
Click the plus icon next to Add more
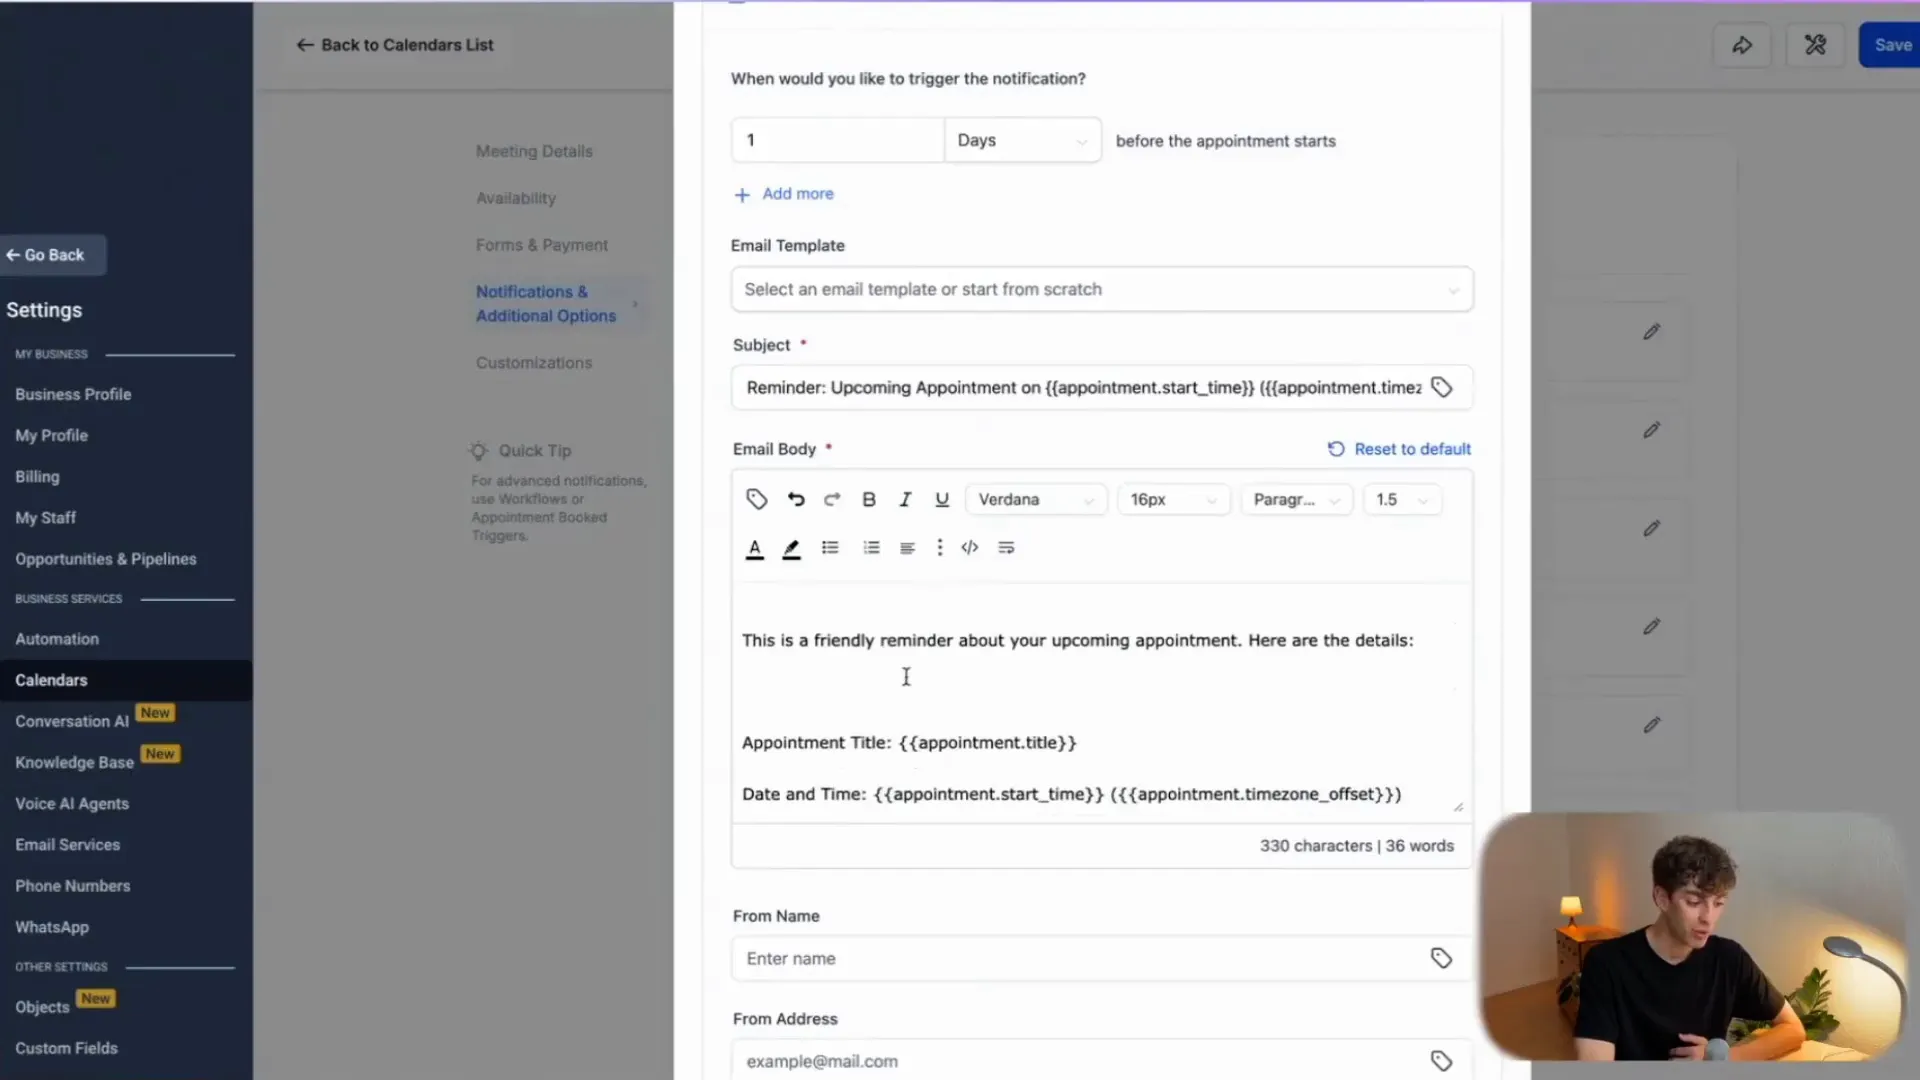(x=742, y=195)
